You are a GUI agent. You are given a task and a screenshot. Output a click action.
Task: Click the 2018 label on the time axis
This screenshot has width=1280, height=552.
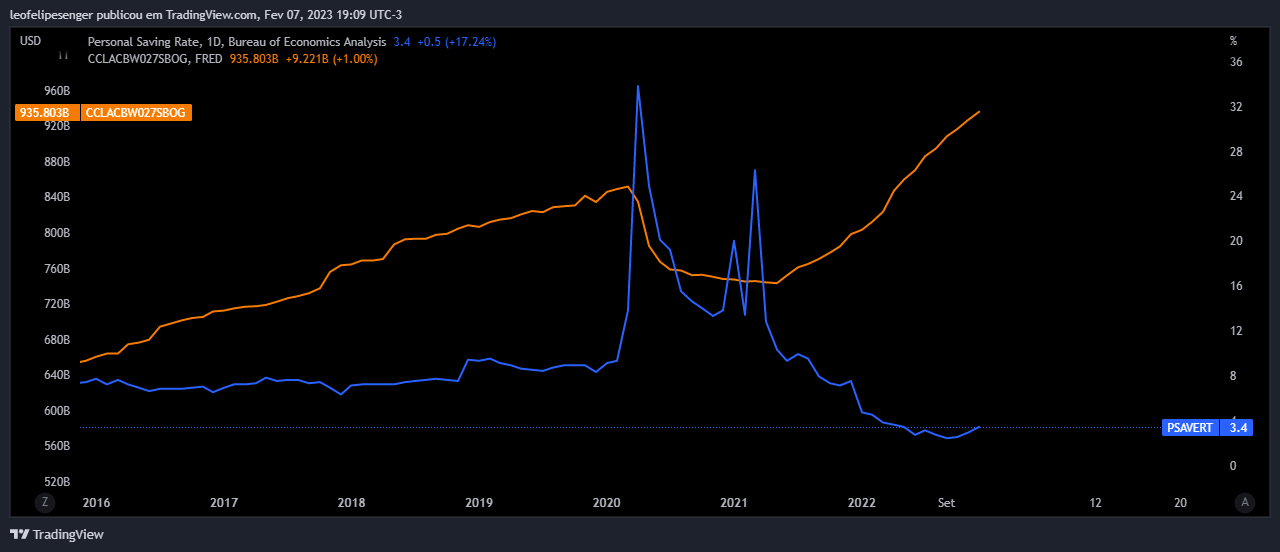[351, 503]
